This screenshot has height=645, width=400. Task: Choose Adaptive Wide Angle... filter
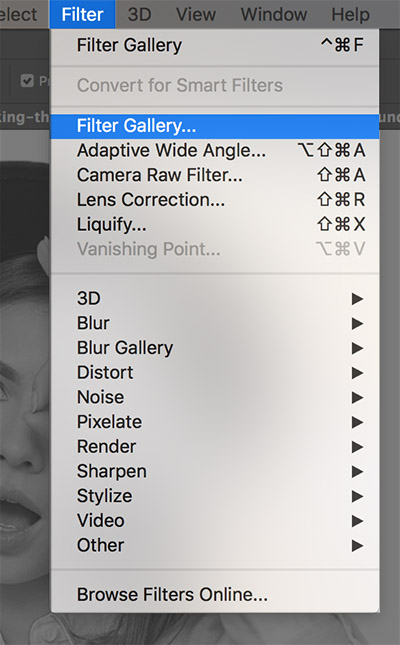214,151
